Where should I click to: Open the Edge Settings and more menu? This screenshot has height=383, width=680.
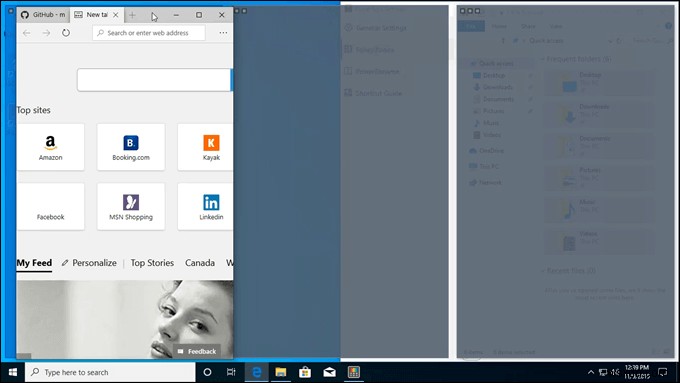click(x=223, y=33)
